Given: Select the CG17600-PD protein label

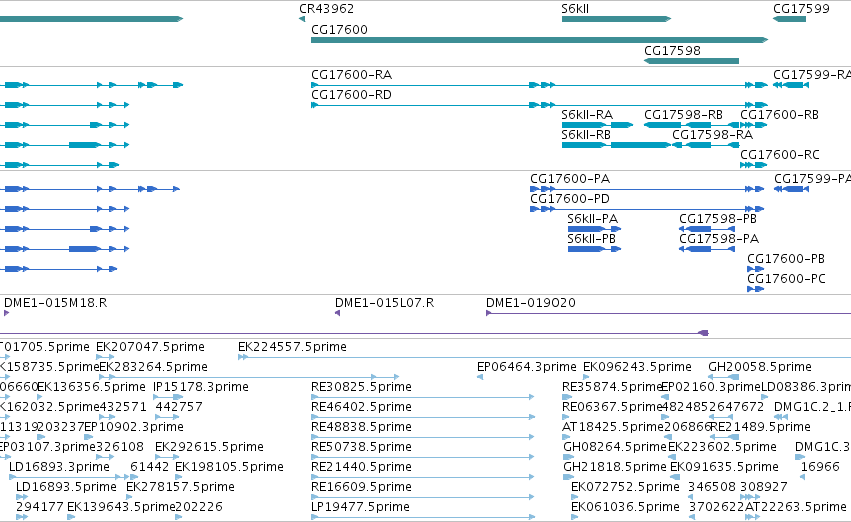Looking at the screenshot, I should [570, 199].
